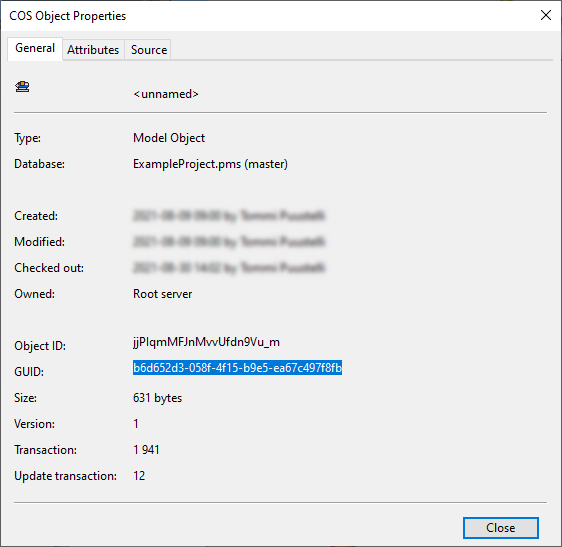Image resolution: width=562 pixels, height=547 pixels.
Task: Close the dialog with the X
Action: [546, 15]
